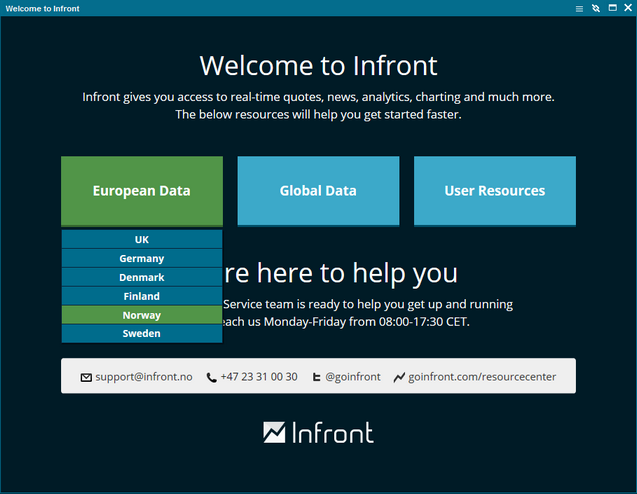The image size is (637, 494).
Task: Pick Sweden from the country list
Action: [142, 334]
